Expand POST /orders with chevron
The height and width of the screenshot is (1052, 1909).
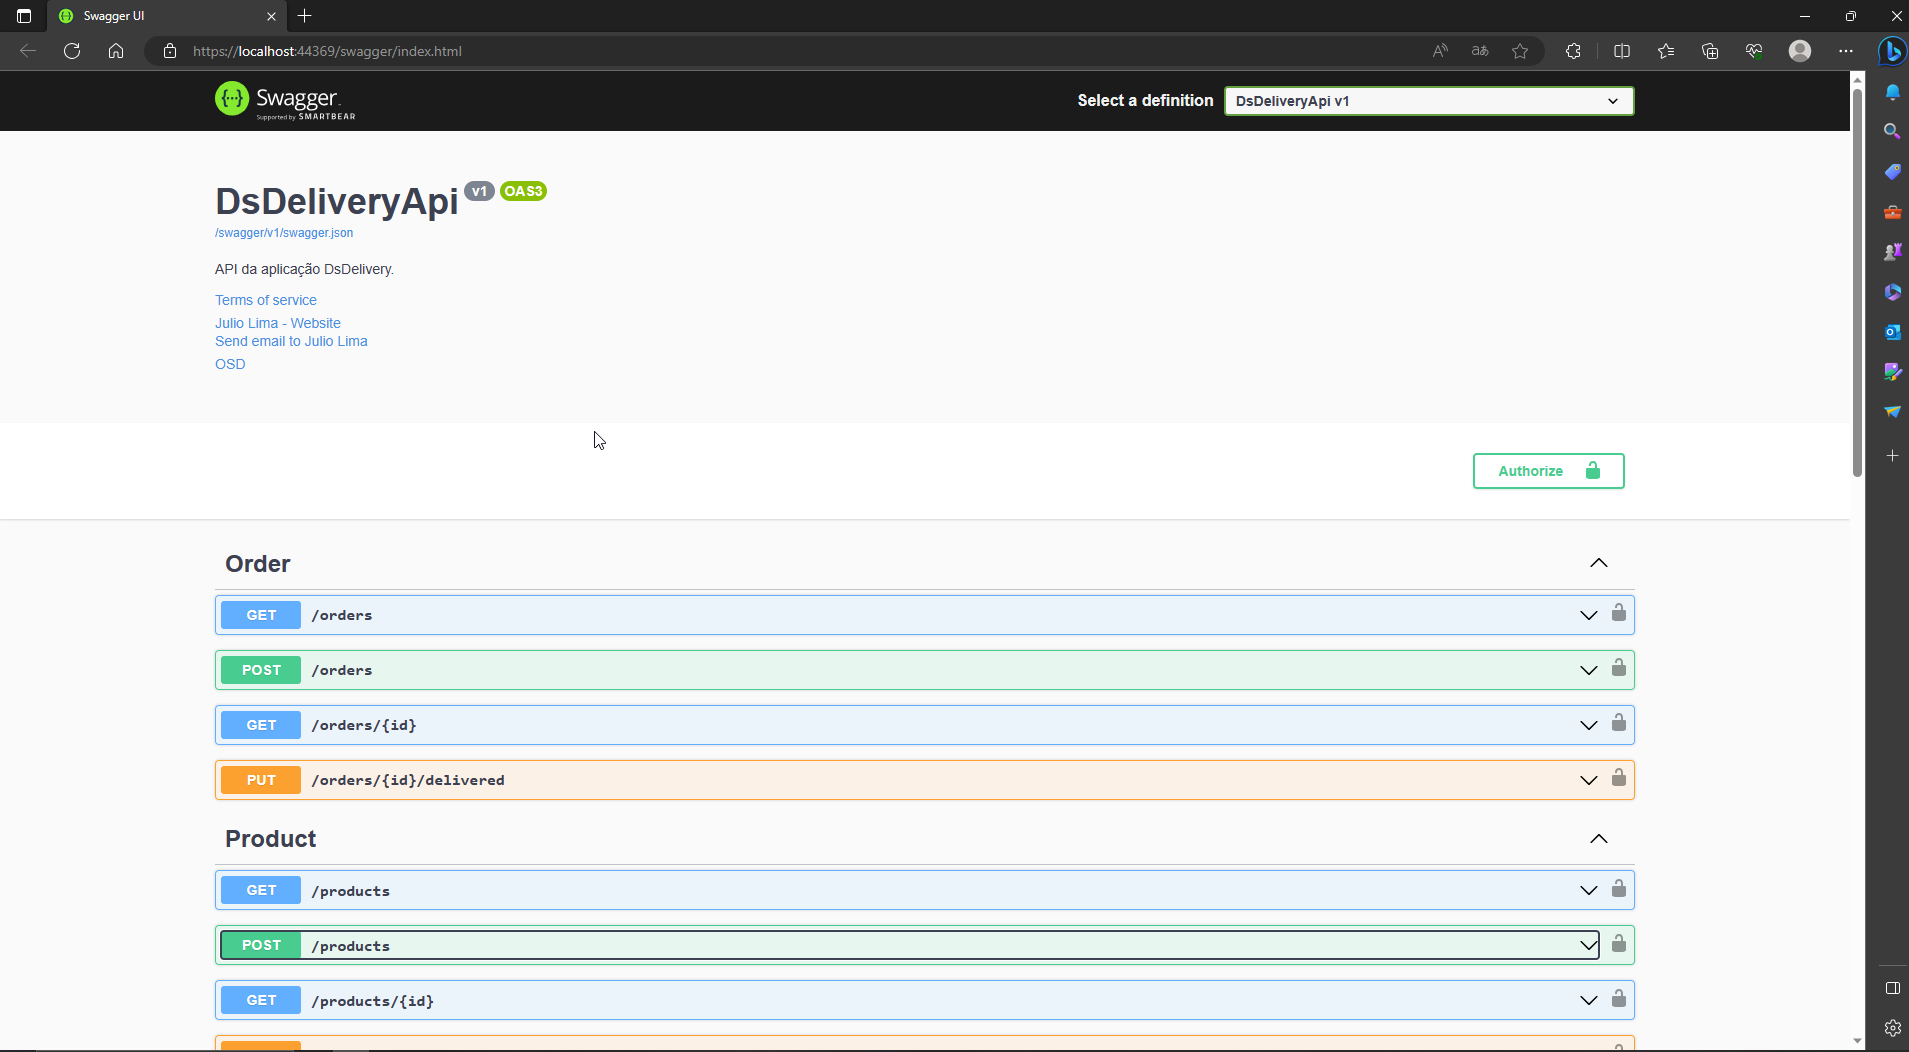[1588, 670]
